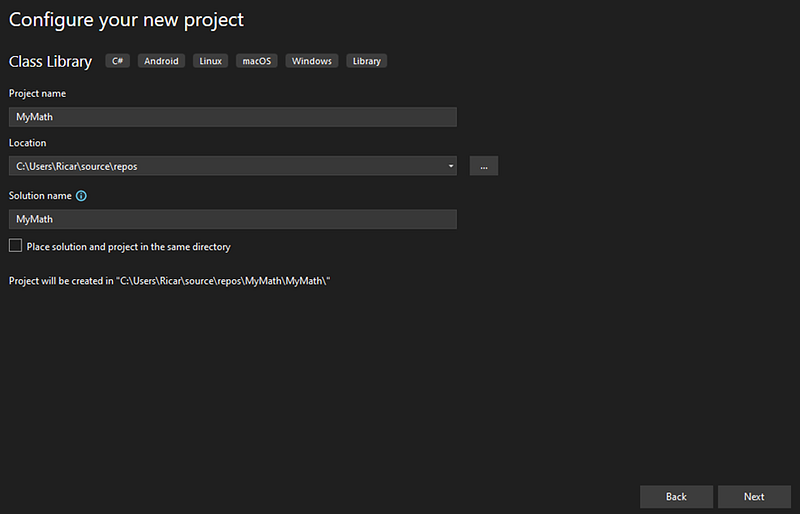The image size is (800, 514).
Task: Click the Solution name info icon
Action: [x=81, y=196]
